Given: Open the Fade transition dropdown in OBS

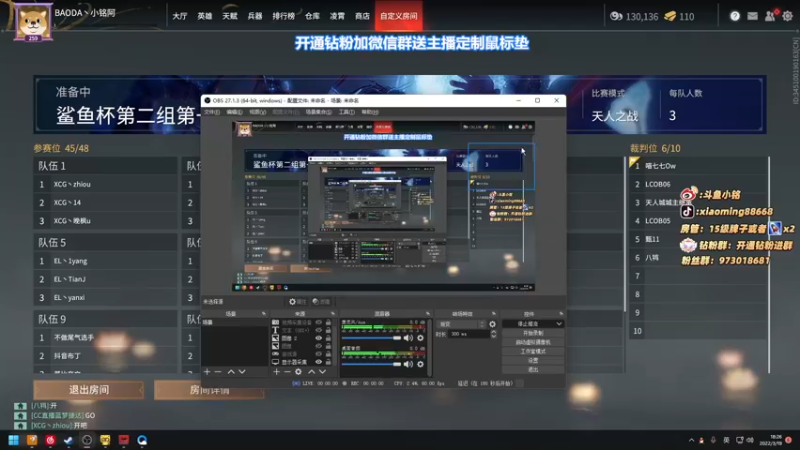Looking at the screenshot, I should (x=461, y=324).
